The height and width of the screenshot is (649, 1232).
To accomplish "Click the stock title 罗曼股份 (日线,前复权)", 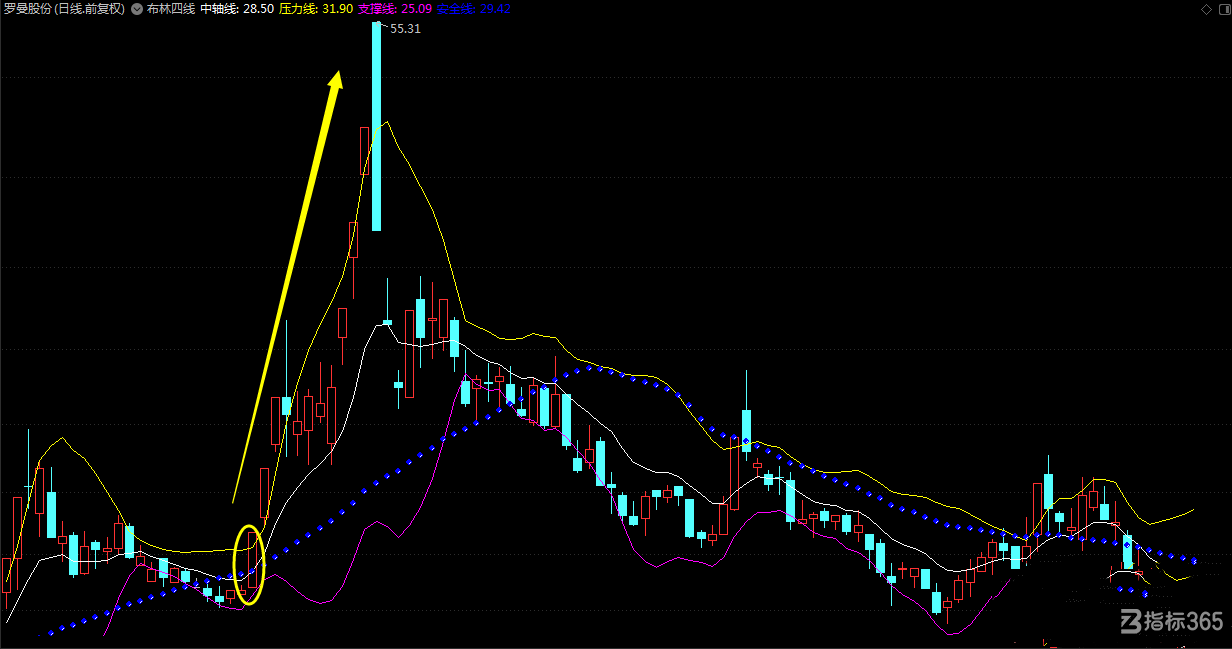I will click(x=65, y=8).
